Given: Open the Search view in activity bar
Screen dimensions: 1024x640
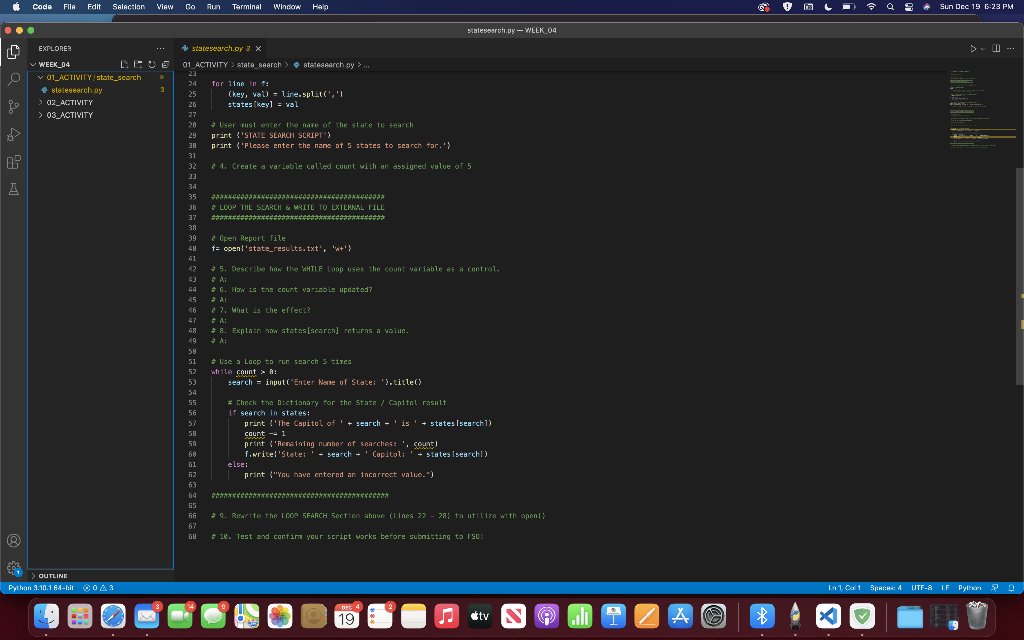Looking at the screenshot, I should point(15,77).
